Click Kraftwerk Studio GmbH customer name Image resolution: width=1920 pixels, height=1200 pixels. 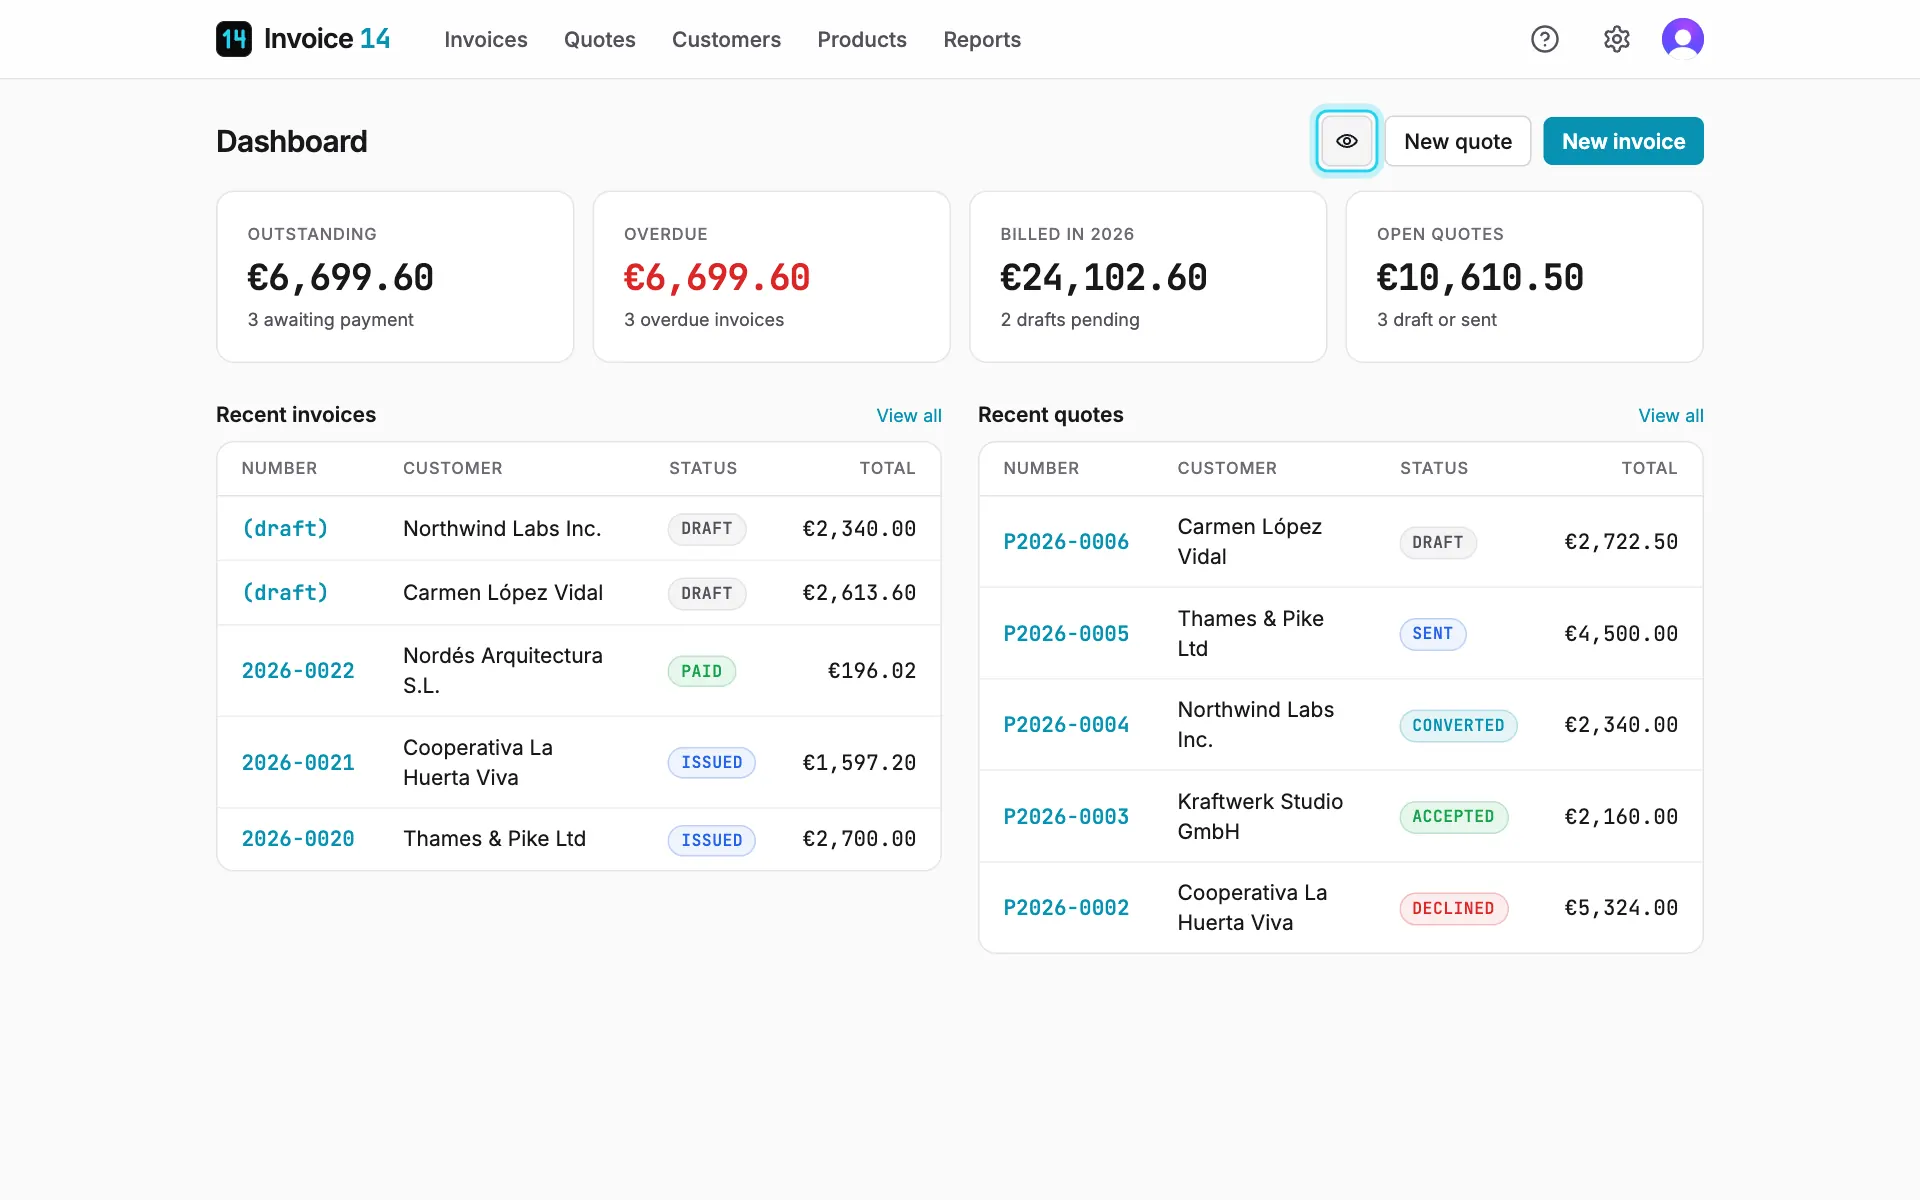click(x=1260, y=816)
